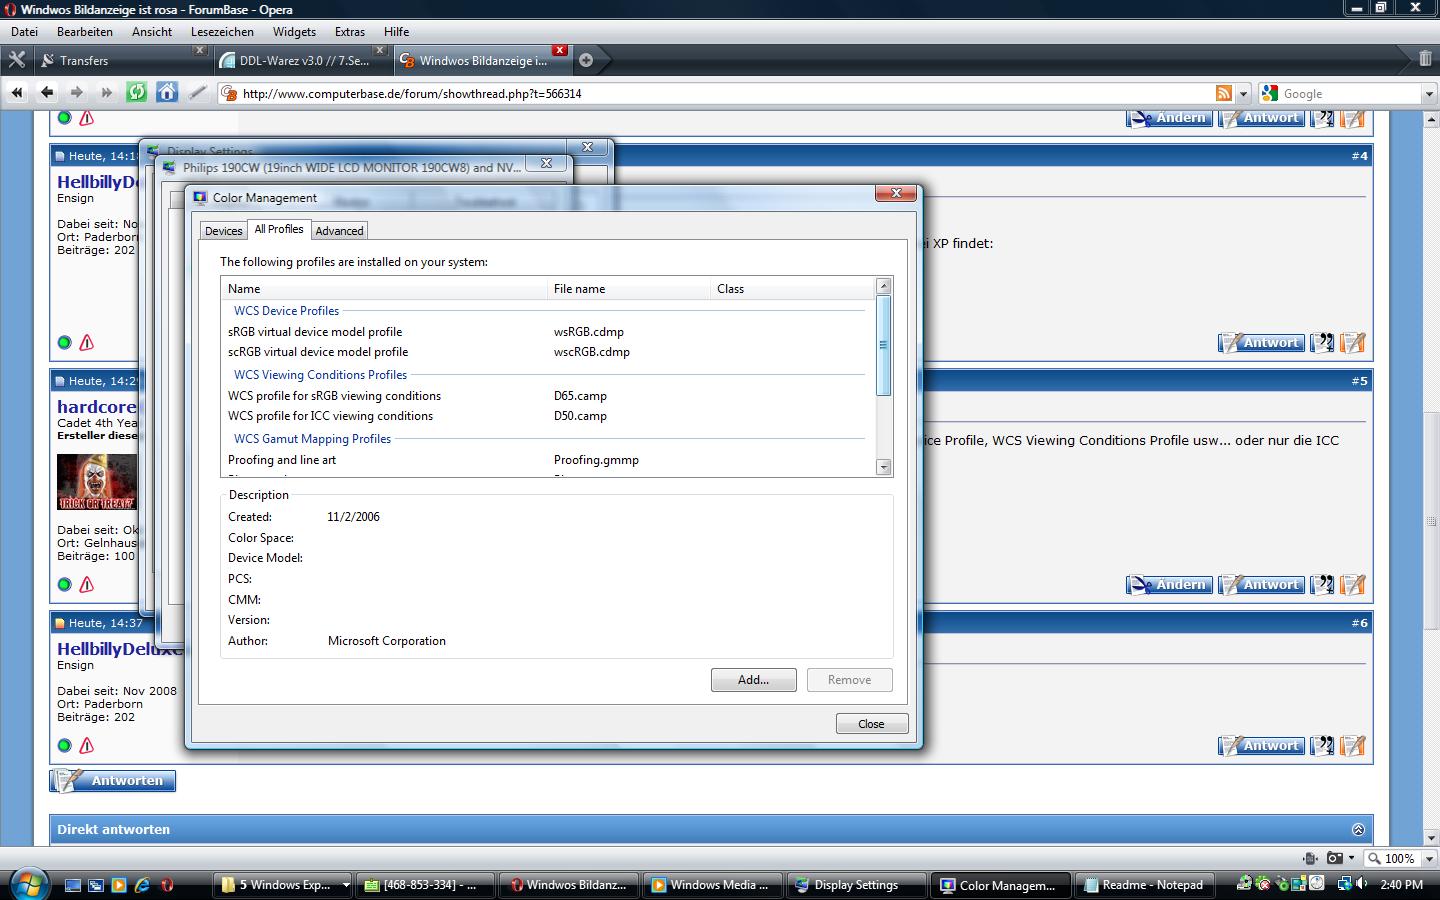Screen dimensions: 1440x900
Task: Click the Google search input field
Action: pyautogui.click(x=1350, y=93)
